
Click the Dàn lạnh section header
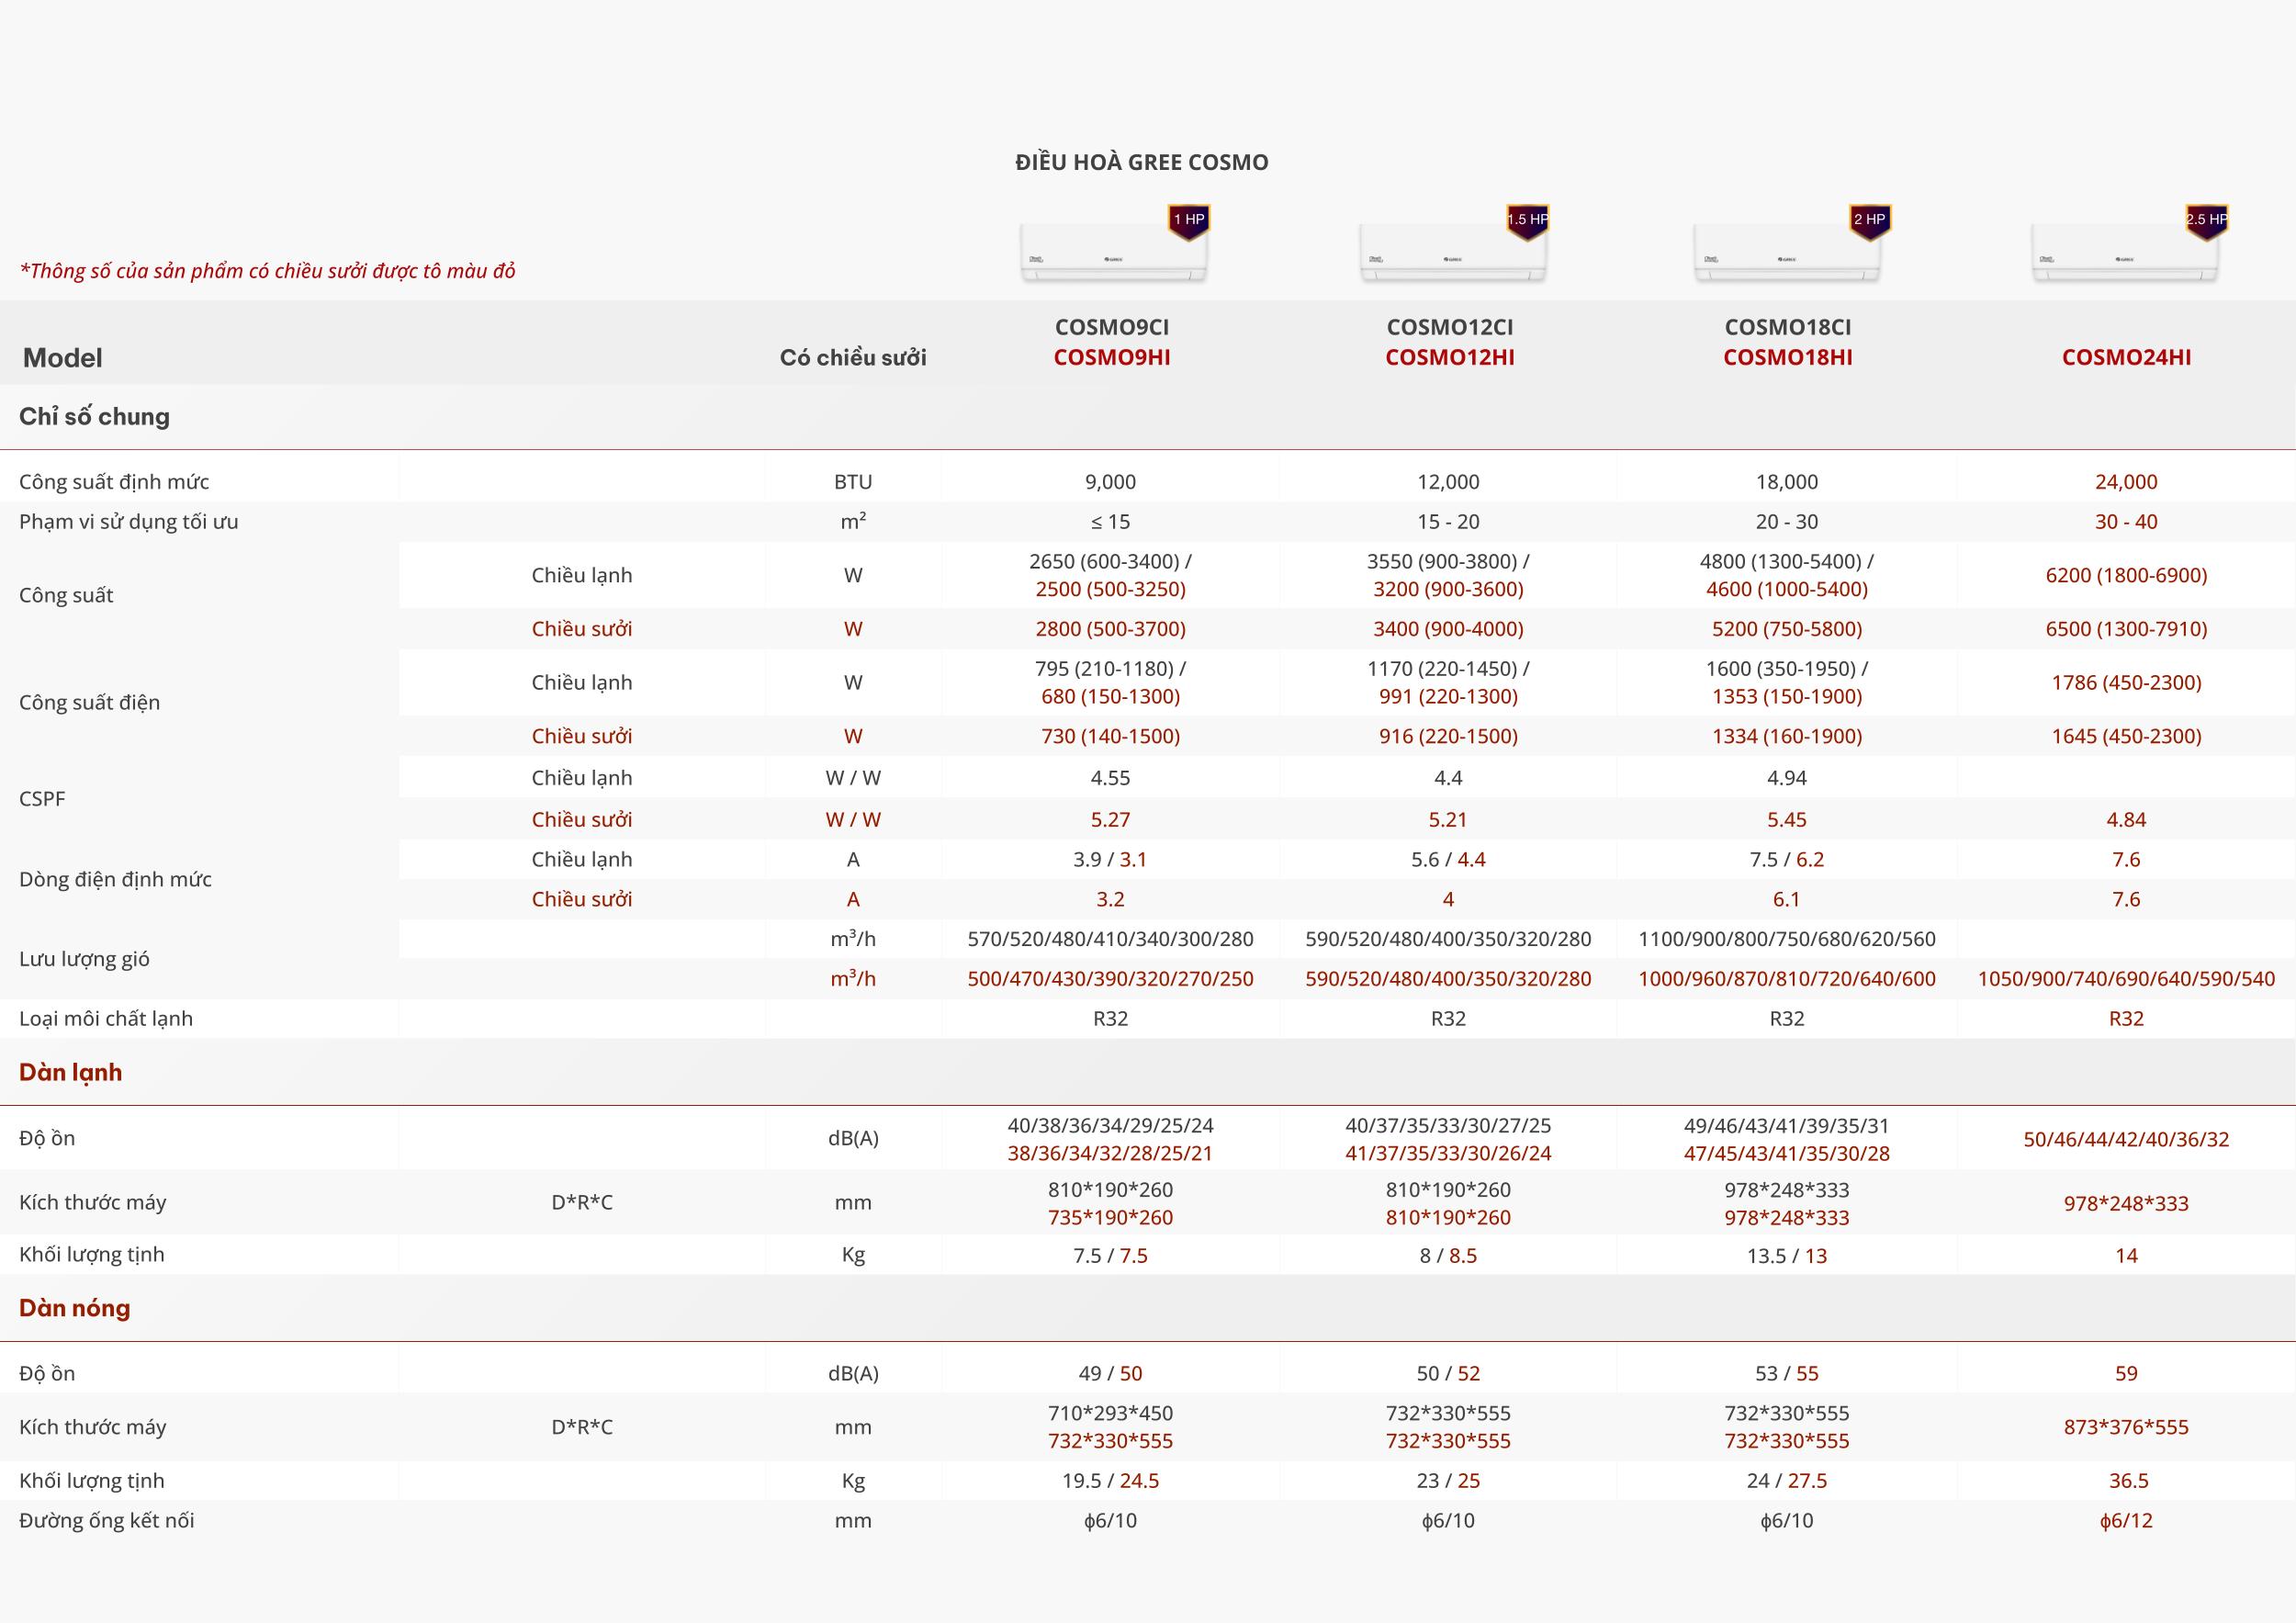coord(70,1072)
